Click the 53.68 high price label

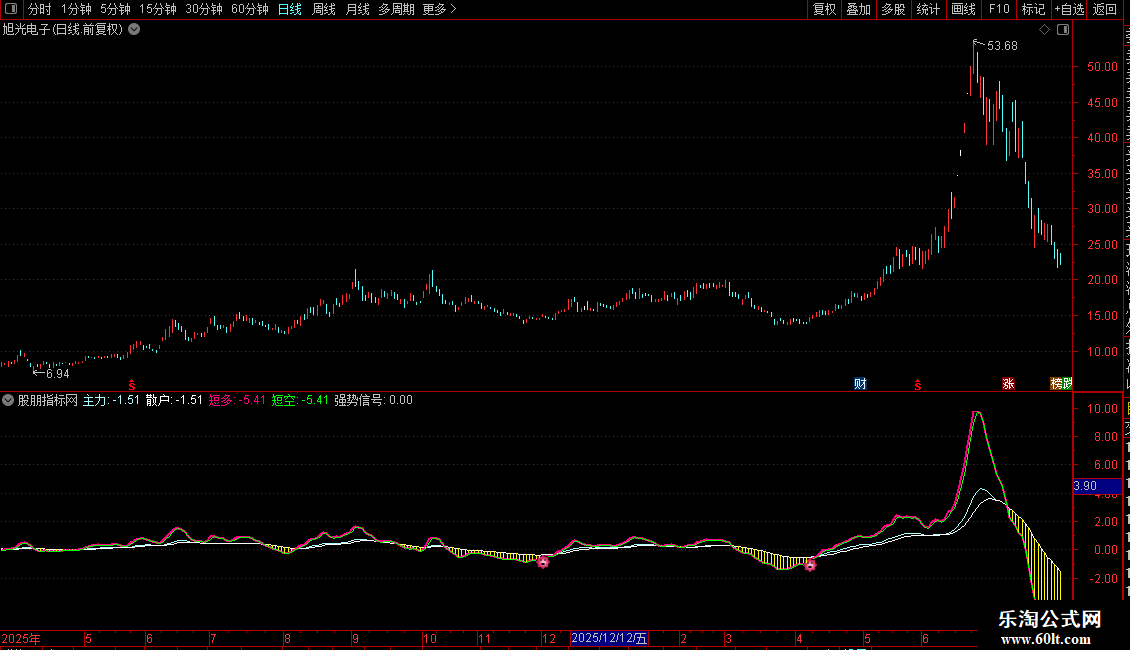[1002, 46]
